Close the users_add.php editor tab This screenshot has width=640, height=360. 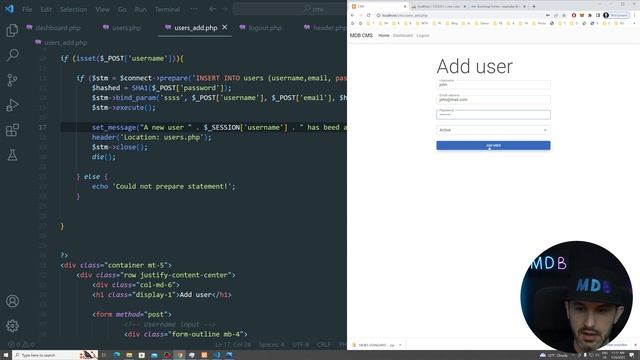(224, 27)
